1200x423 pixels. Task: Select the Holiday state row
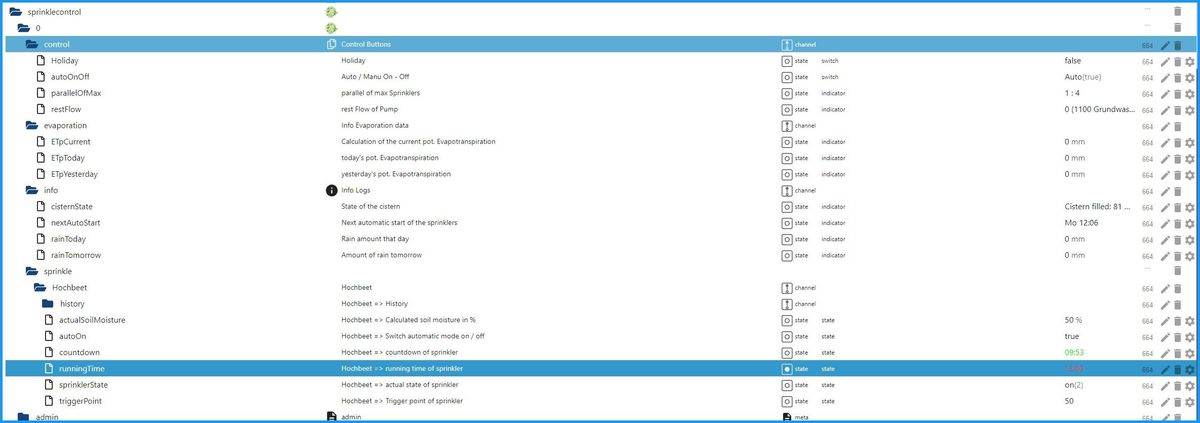pyautogui.click(x=600, y=61)
